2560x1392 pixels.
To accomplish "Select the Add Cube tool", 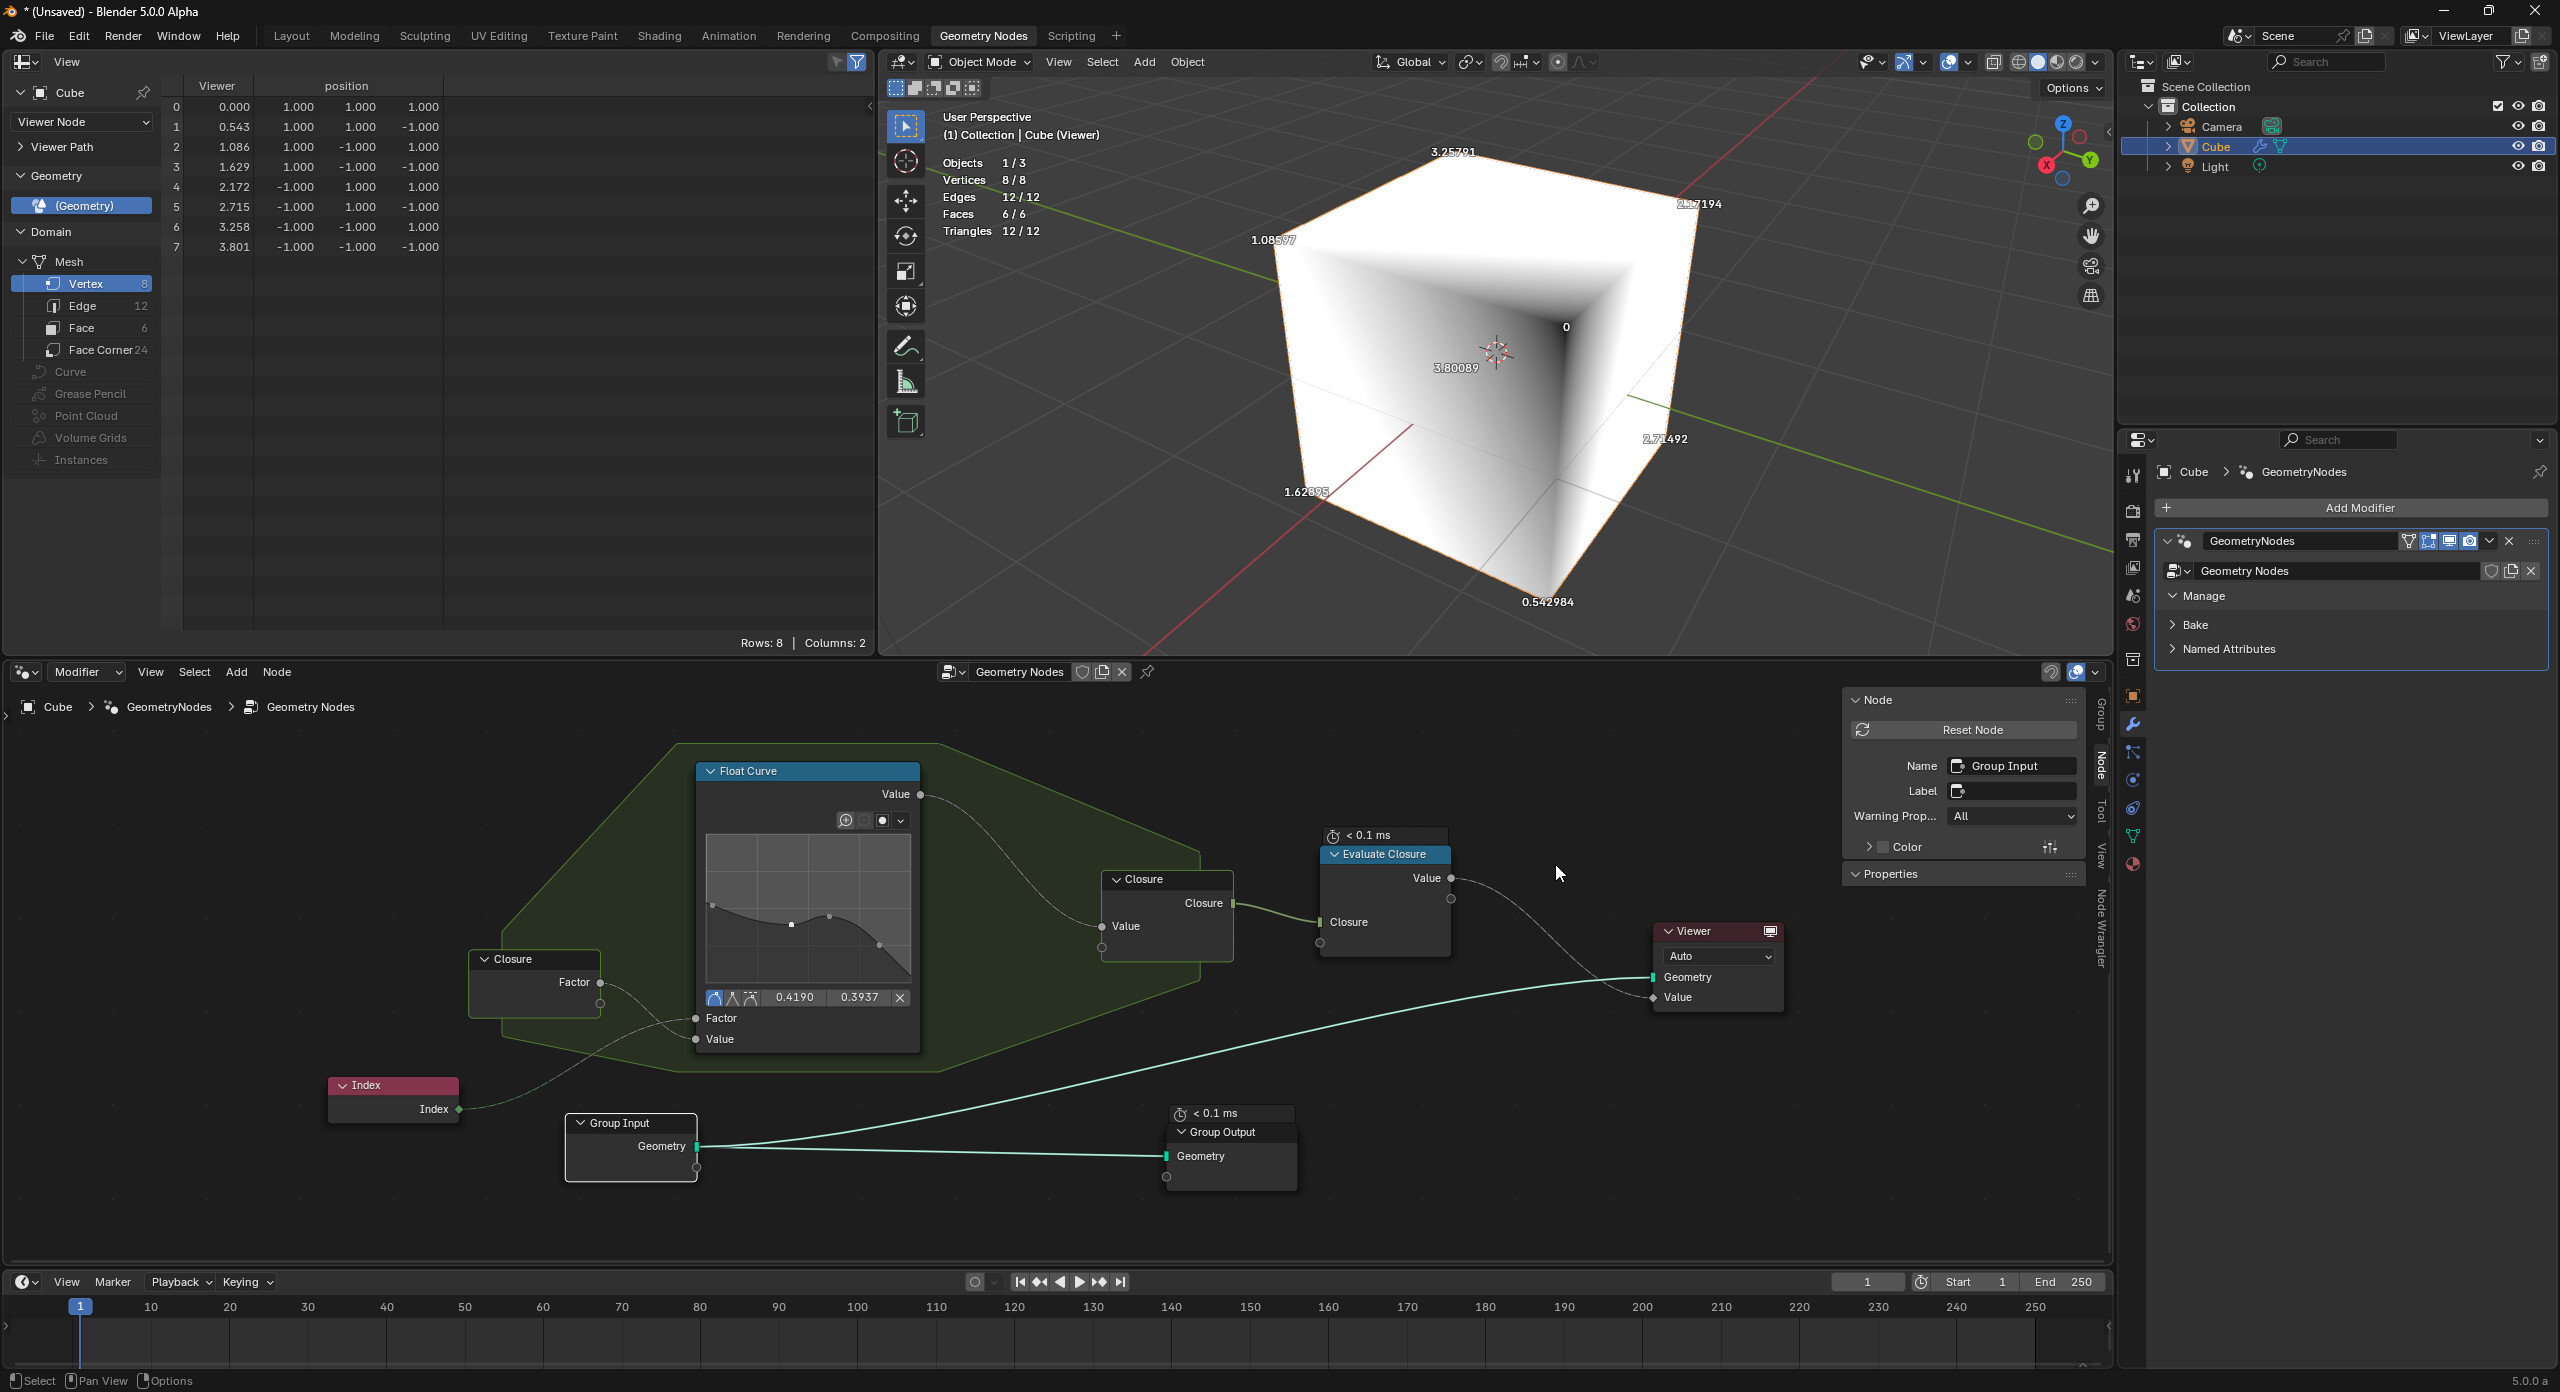I will [905, 422].
